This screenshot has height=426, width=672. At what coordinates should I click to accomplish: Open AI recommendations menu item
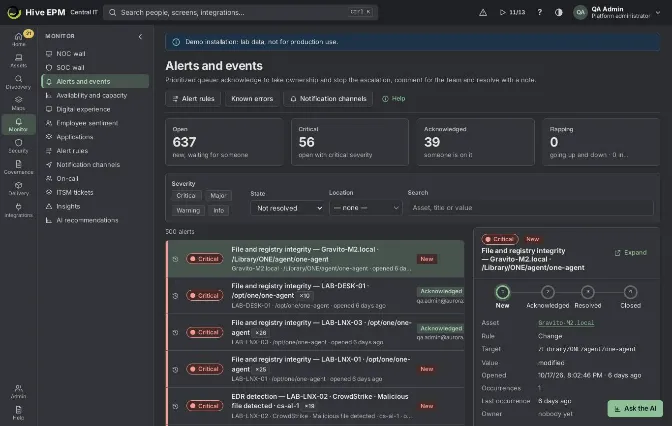pos(95,220)
